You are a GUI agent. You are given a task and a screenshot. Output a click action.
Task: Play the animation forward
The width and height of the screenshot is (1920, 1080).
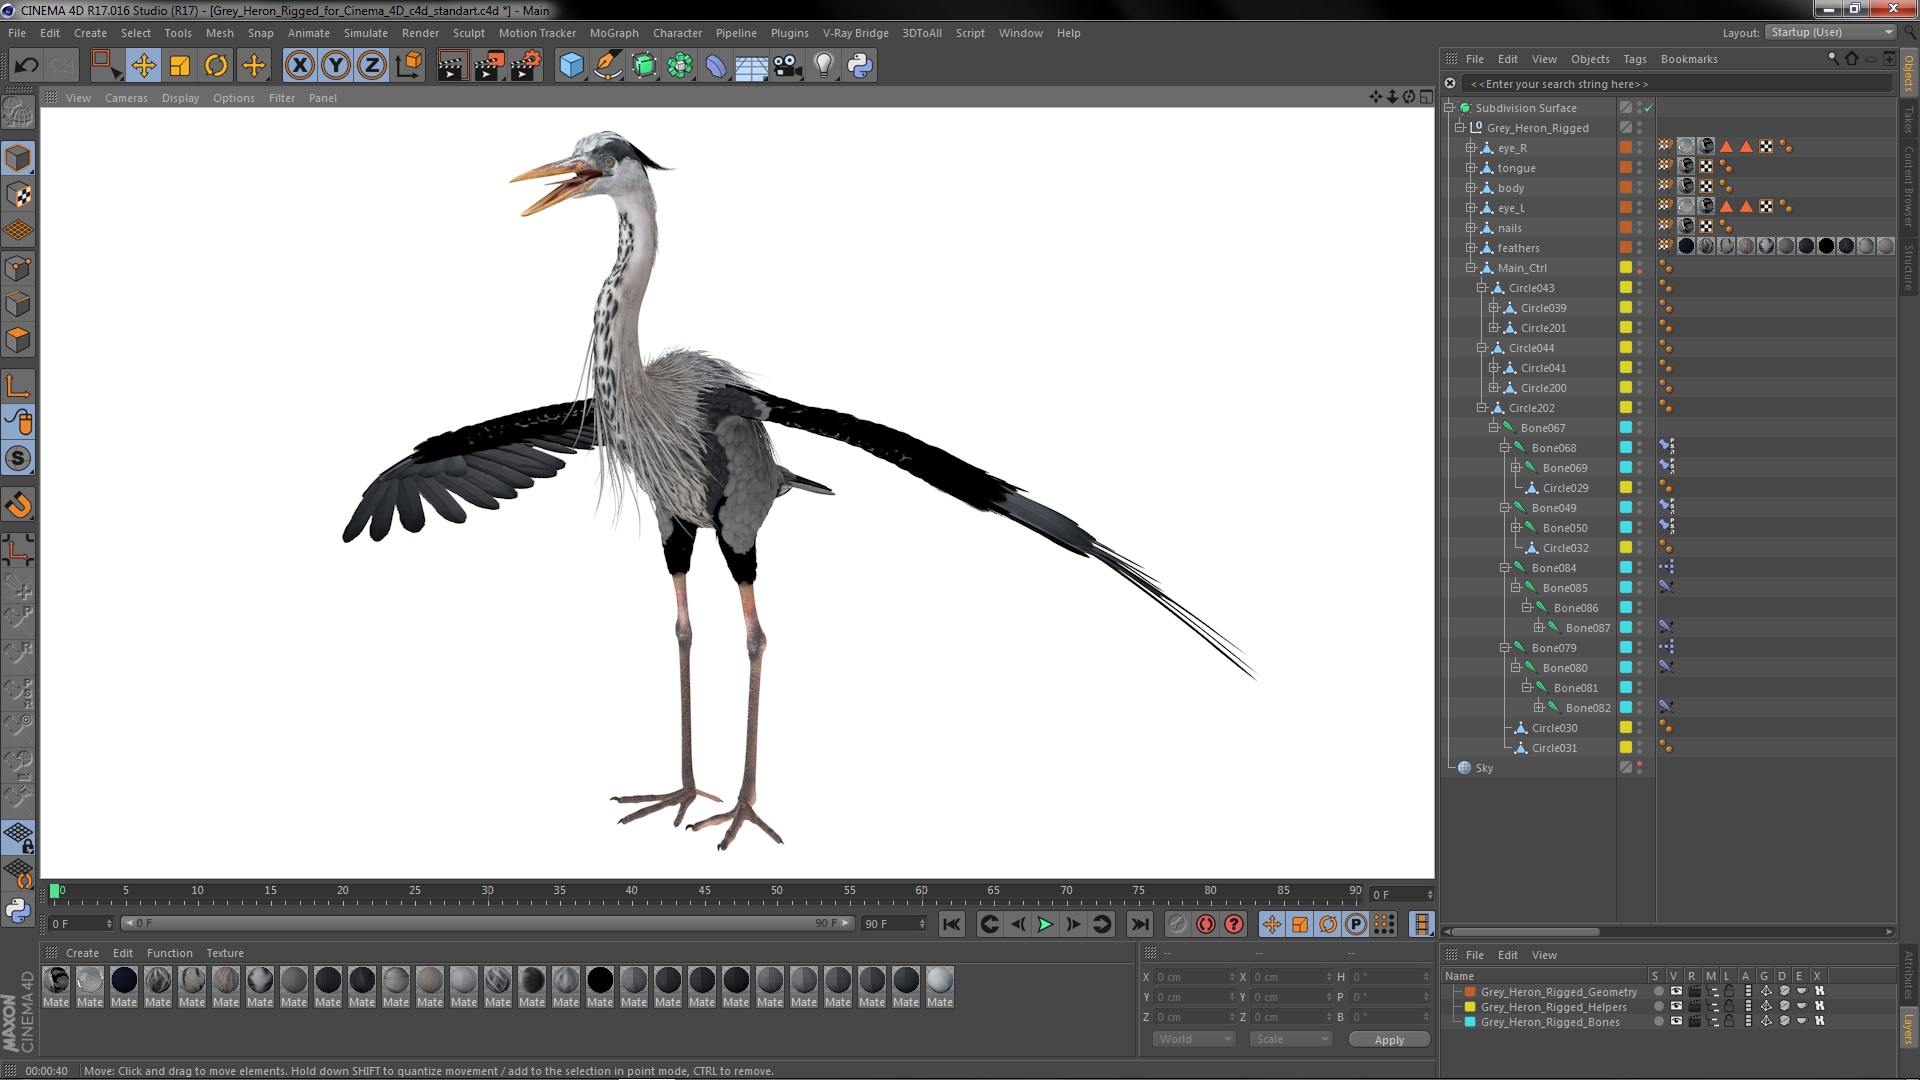coord(1045,924)
